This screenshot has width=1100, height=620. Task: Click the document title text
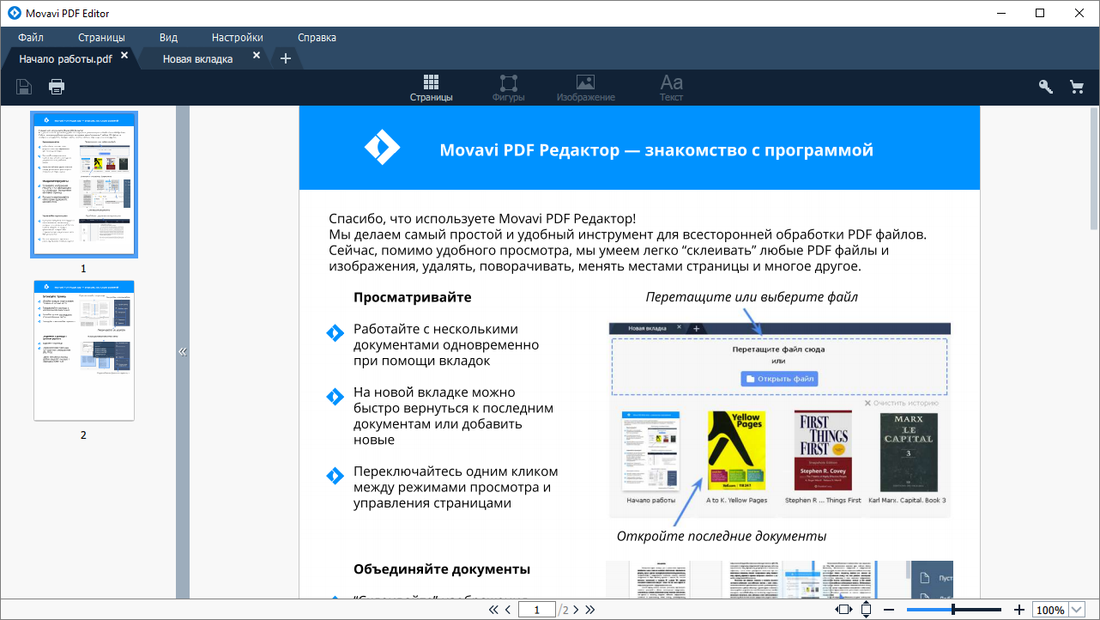tap(656, 149)
